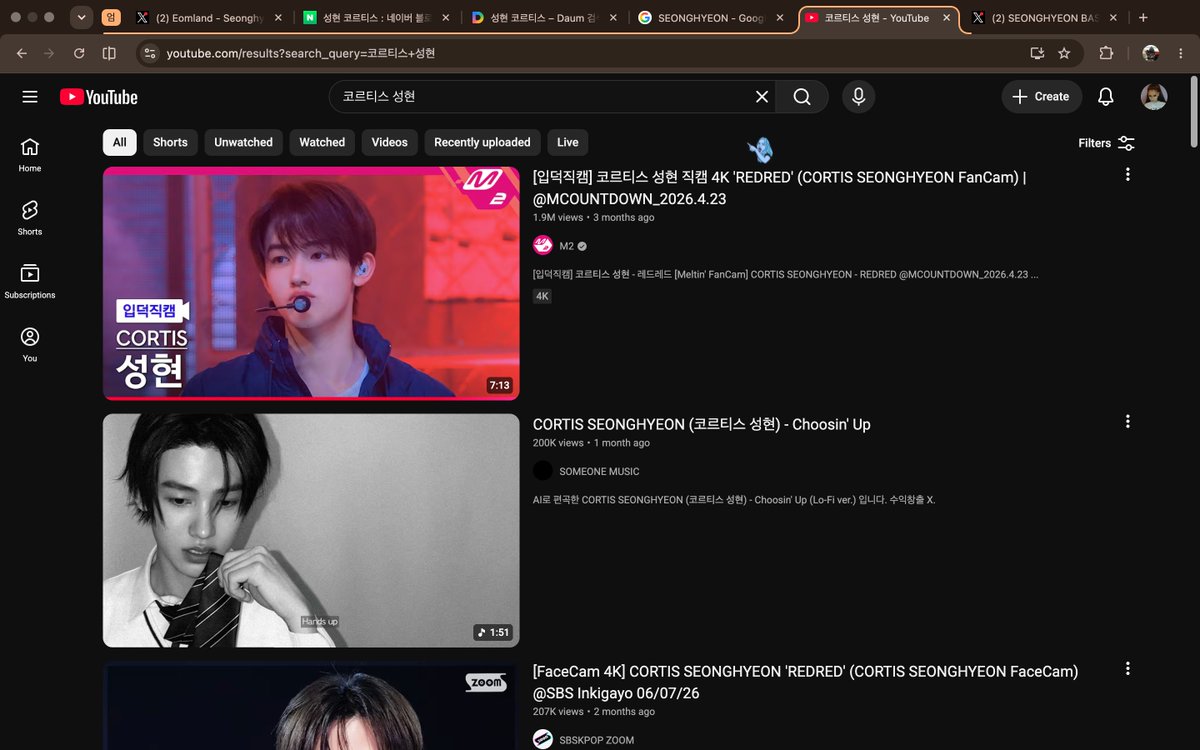The image size is (1200, 750).
Task: Switch to the SEONGHYEON BAS X tab
Action: [1047, 18]
